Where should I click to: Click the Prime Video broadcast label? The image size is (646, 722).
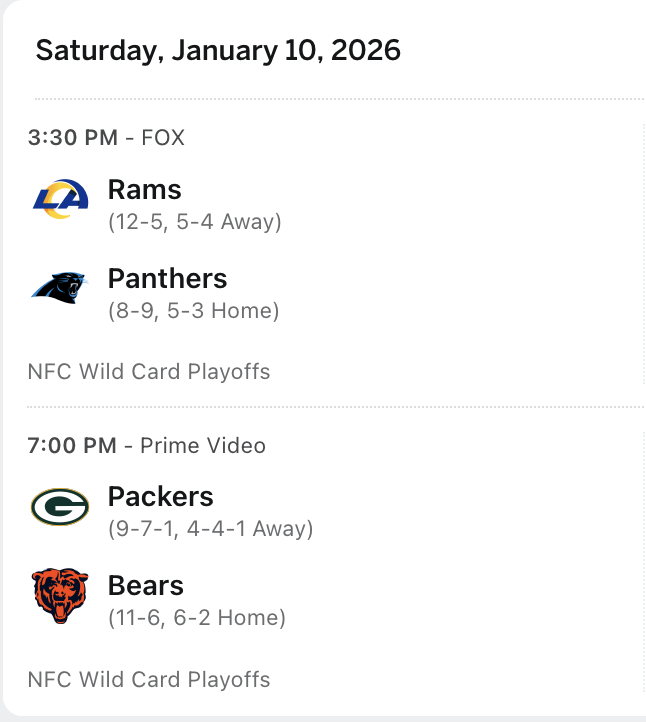click(203, 446)
